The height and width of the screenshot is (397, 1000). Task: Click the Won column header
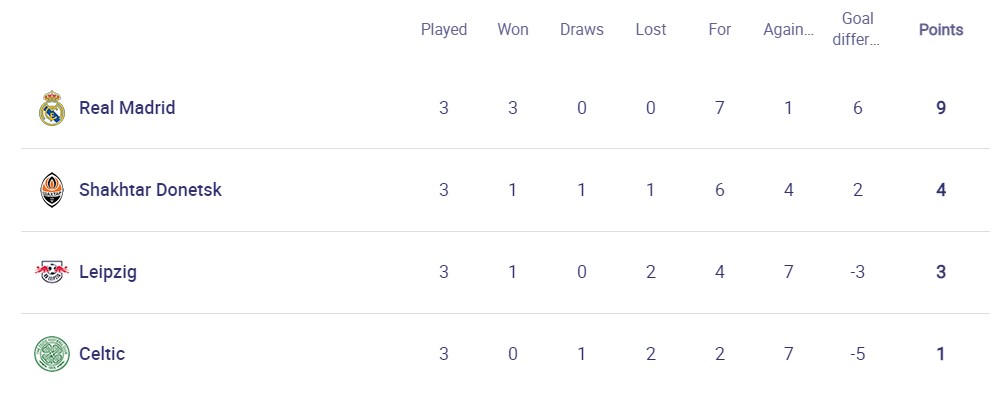[513, 29]
